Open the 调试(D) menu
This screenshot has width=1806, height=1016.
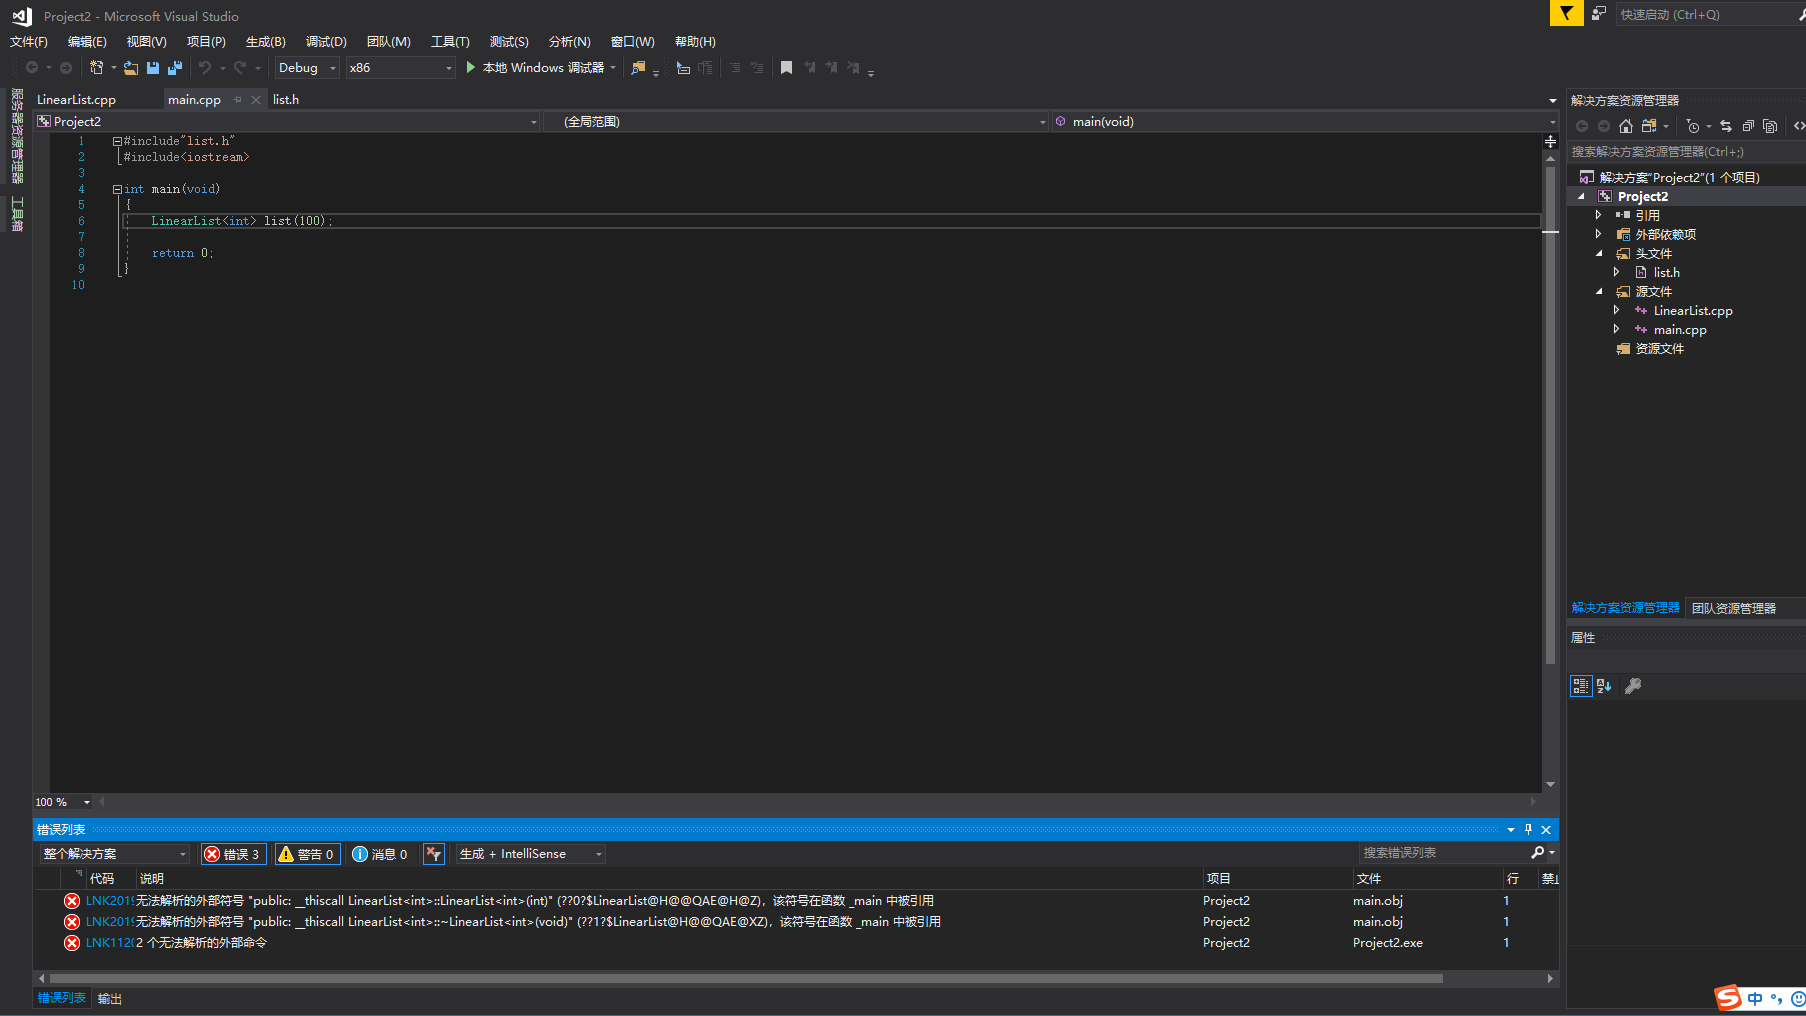pyautogui.click(x=326, y=42)
